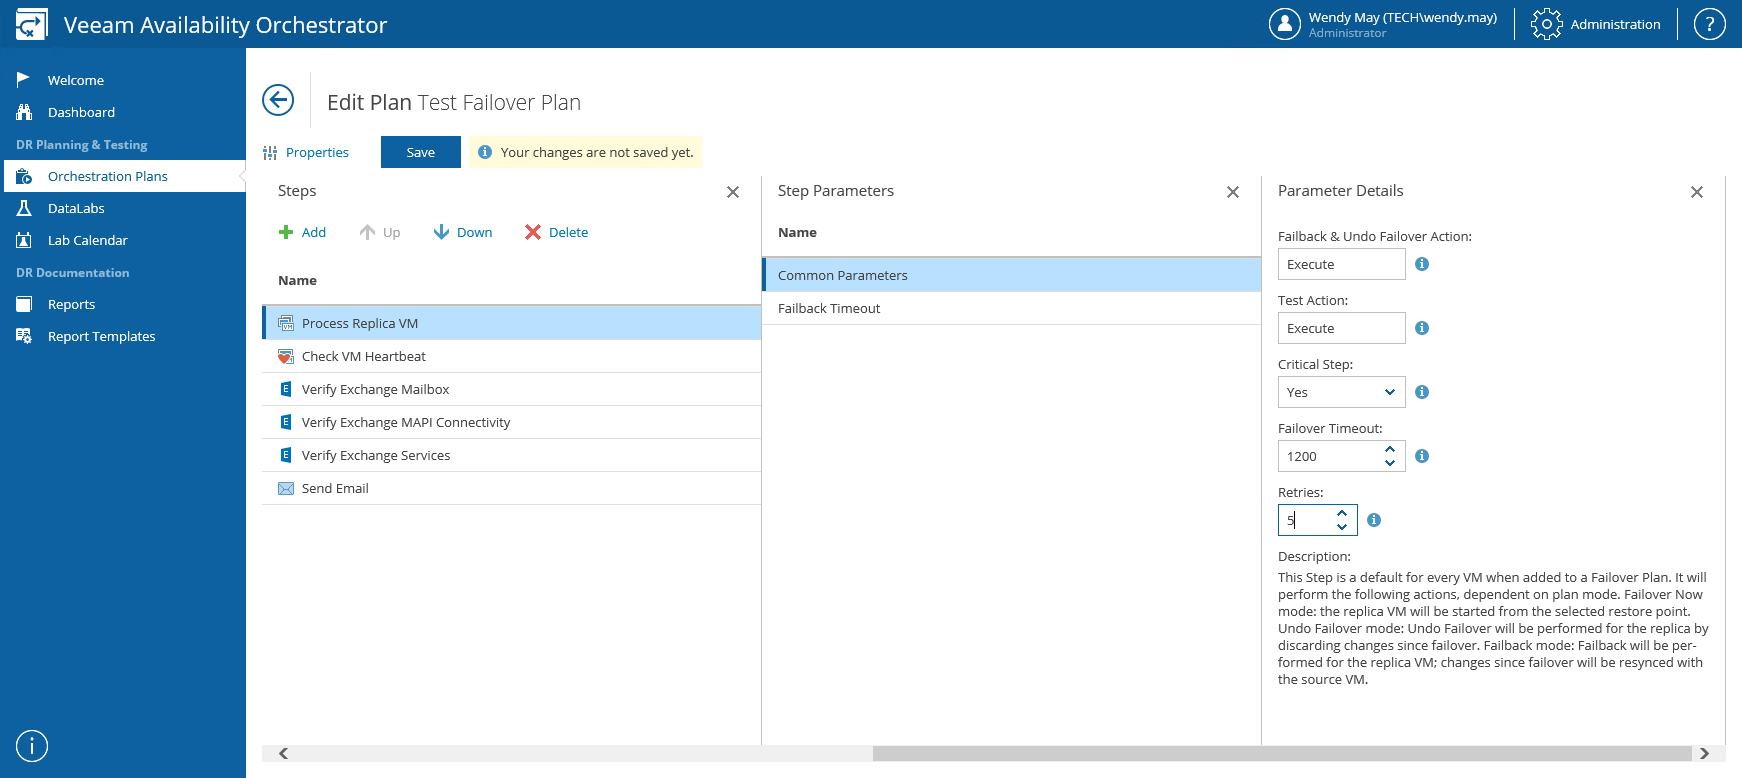Click the info circle icon at sidebar bottom
Viewport: 1742px width, 778px height.
coord(32,746)
